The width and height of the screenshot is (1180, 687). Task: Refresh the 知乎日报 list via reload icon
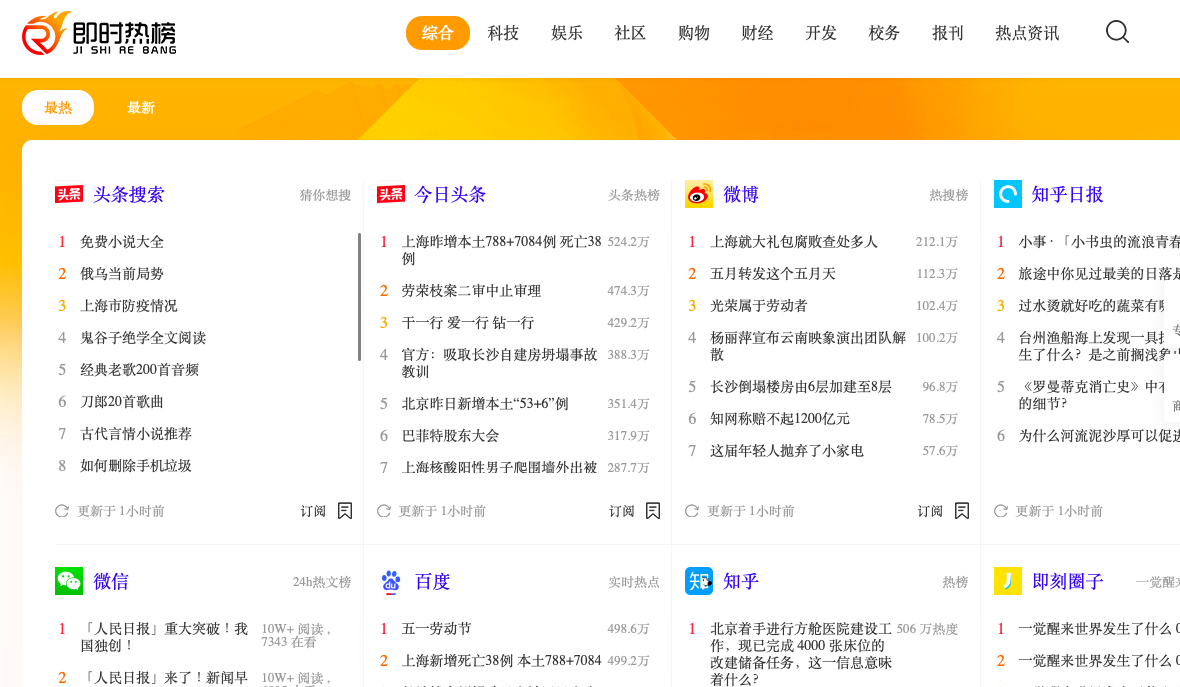pyautogui.click(x=1000, y=511)
